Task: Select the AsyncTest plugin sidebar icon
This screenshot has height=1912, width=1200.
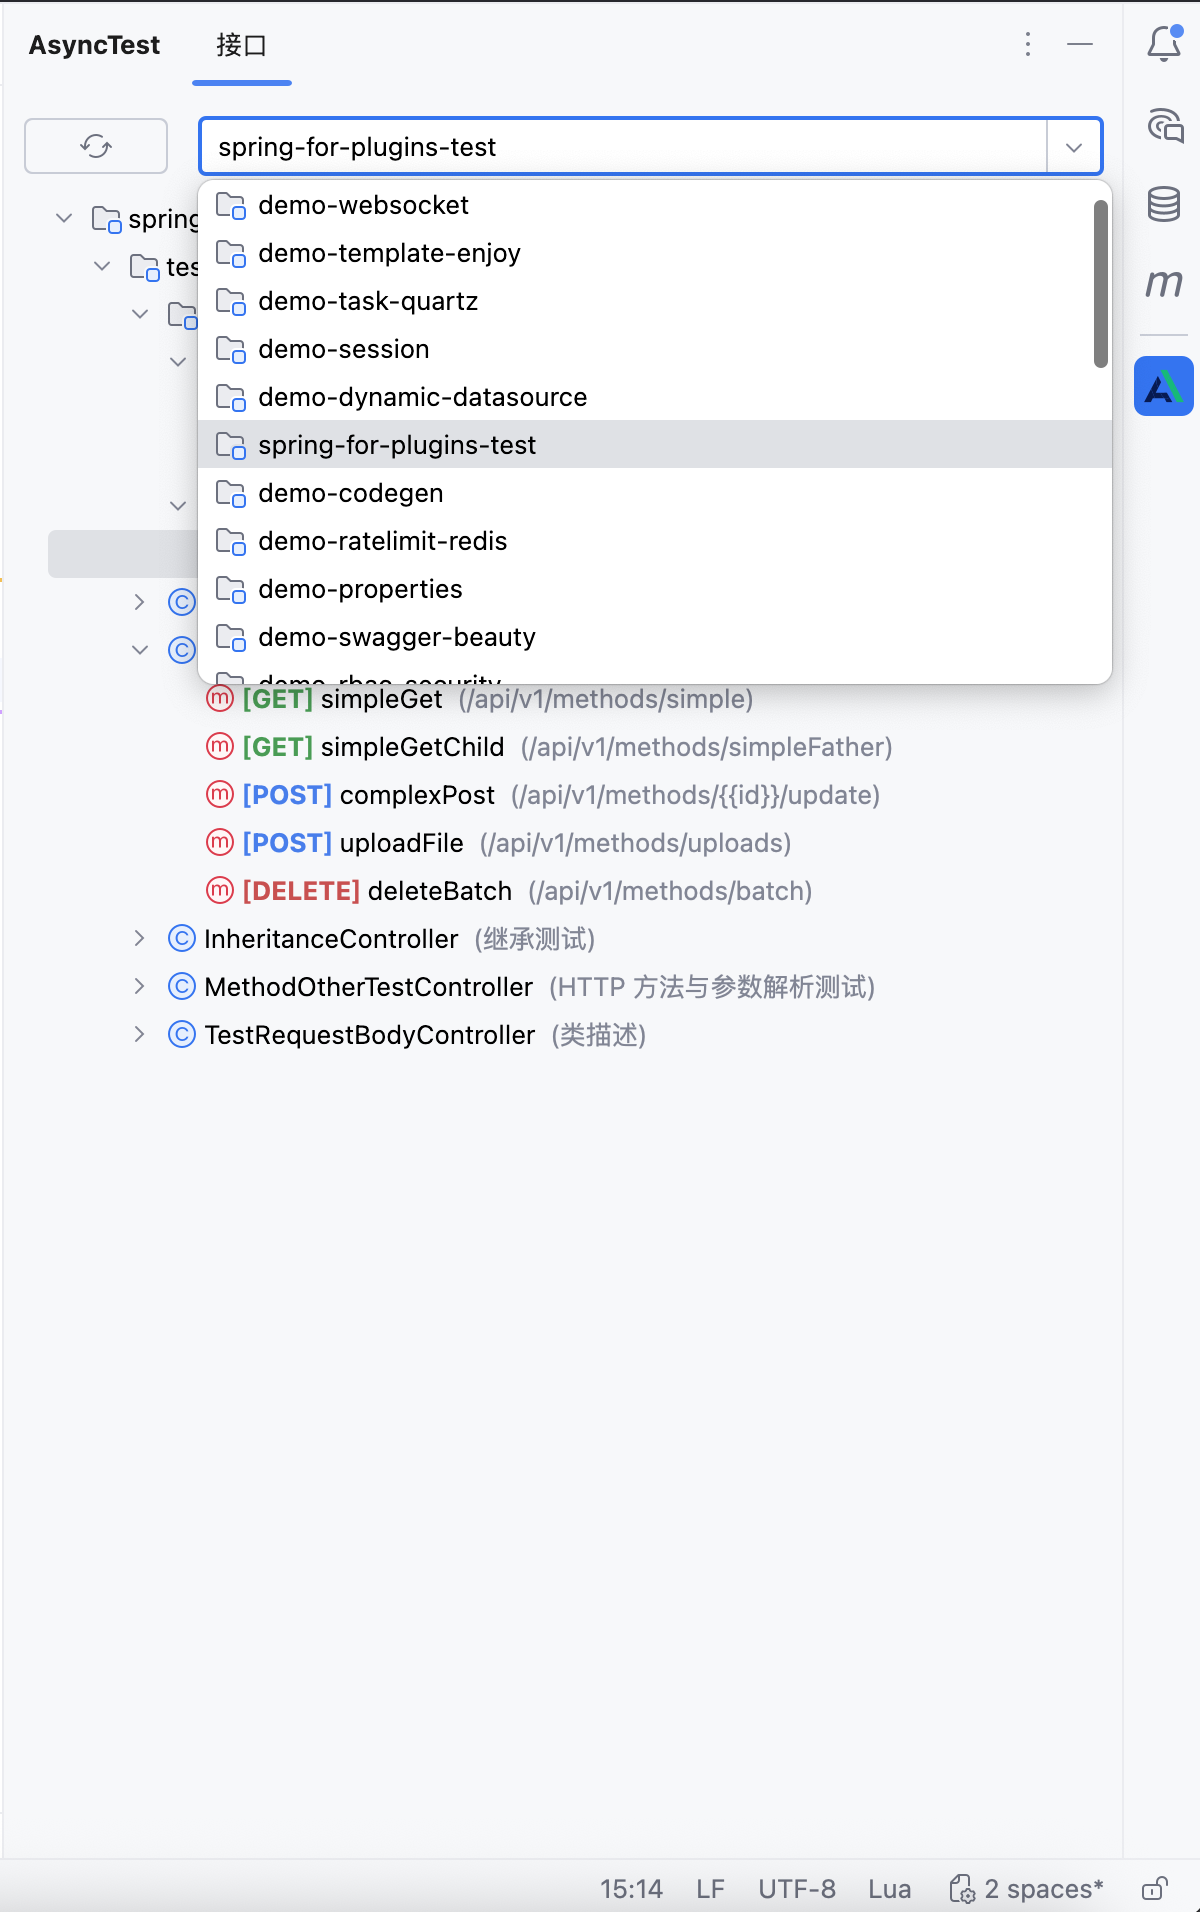Action: click(x=1163, y=386)
